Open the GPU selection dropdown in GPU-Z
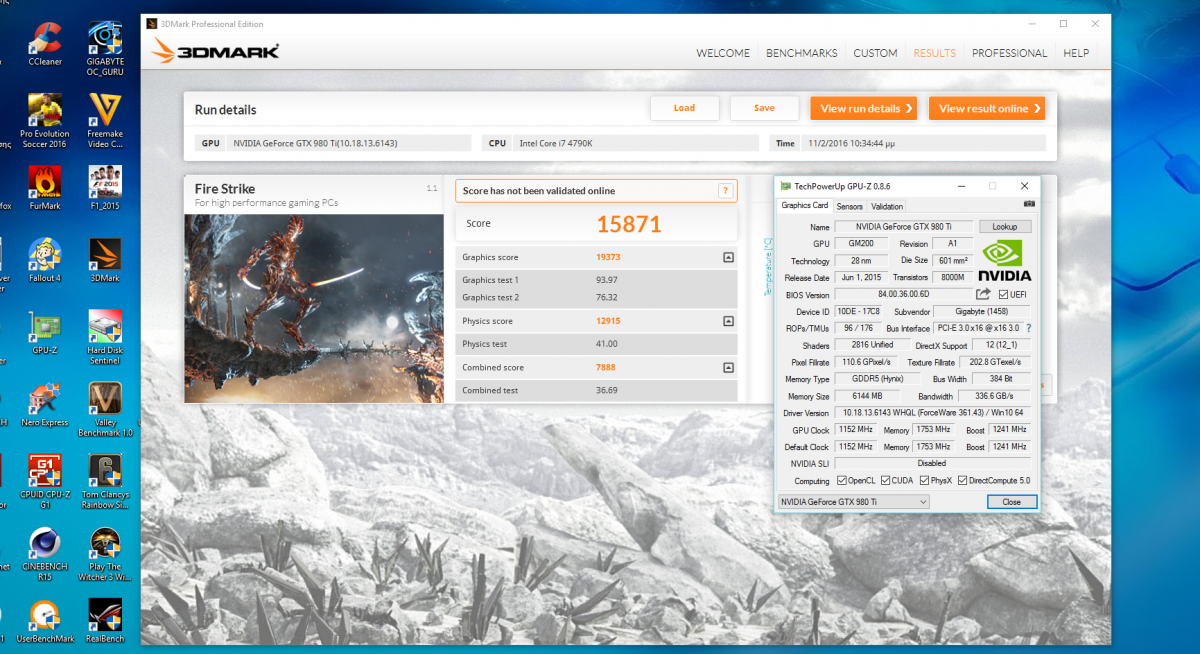This screenshot has height=654, width=1200. (853, 502)
